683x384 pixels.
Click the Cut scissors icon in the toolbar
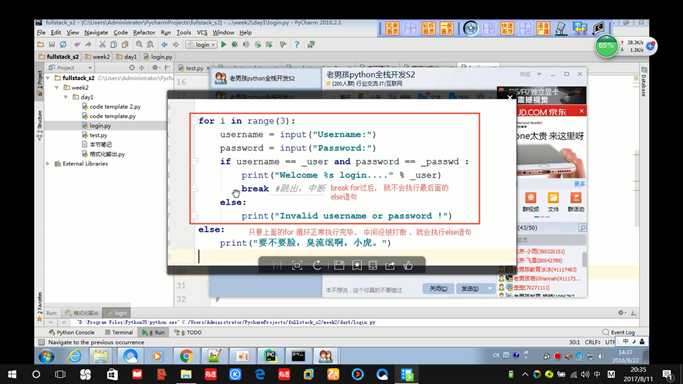tap(102, 44)
